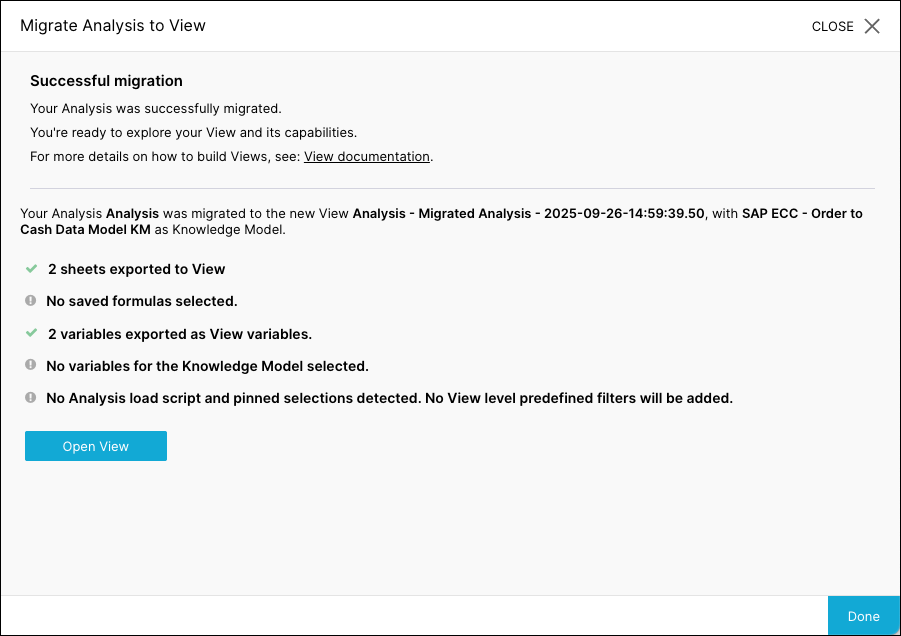Click green checkmark beside variables exported
The height and width of the screenshot is (636, 901).
[x=31, y=333]
